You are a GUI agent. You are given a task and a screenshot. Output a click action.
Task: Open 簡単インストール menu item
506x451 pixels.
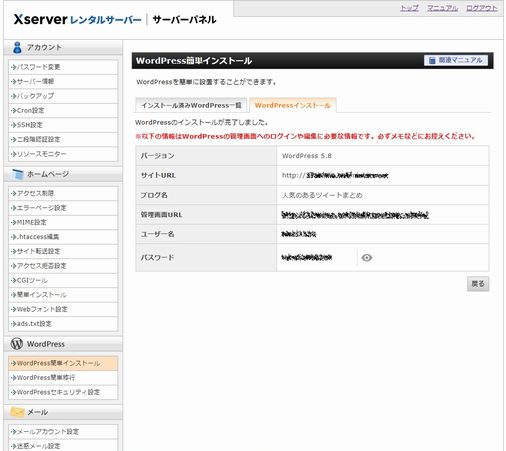pos(63,295)
